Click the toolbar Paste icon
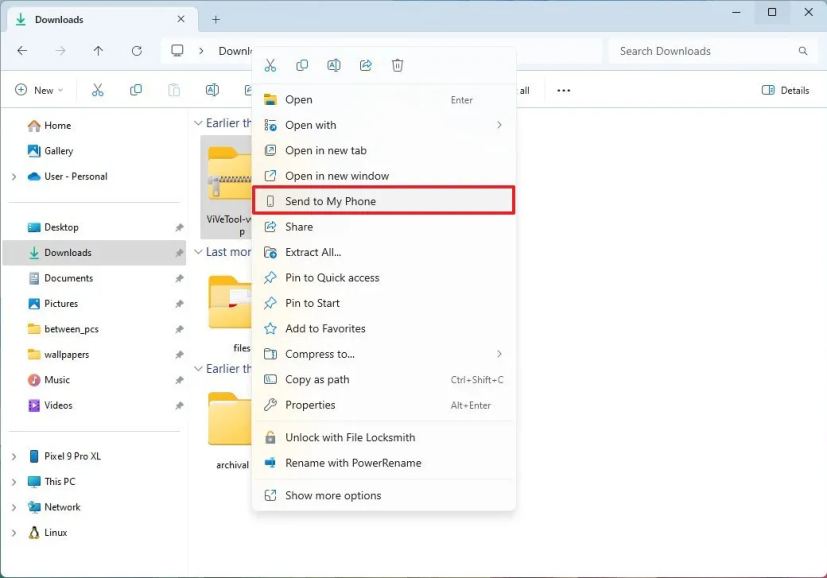This screenshot has height=578, width=827. [x=174, y=90]
